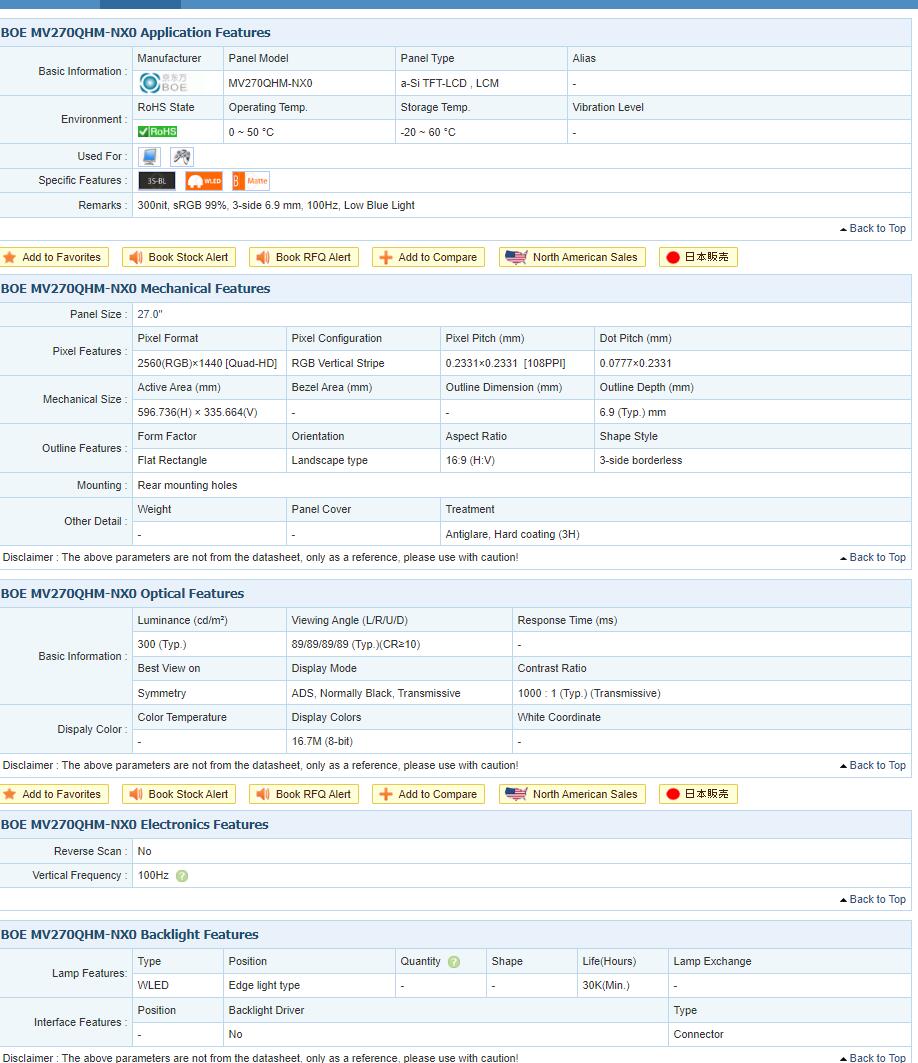The width and height of the screenshot is (918, 1063).
Task: Click storage temperature '-20 ~ 60 °C'
Action: tap(428, 132)
